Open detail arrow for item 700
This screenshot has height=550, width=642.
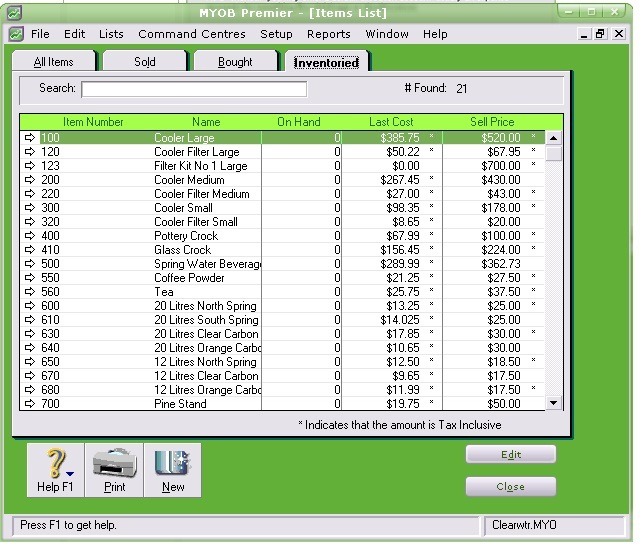[x=30, y=404]
